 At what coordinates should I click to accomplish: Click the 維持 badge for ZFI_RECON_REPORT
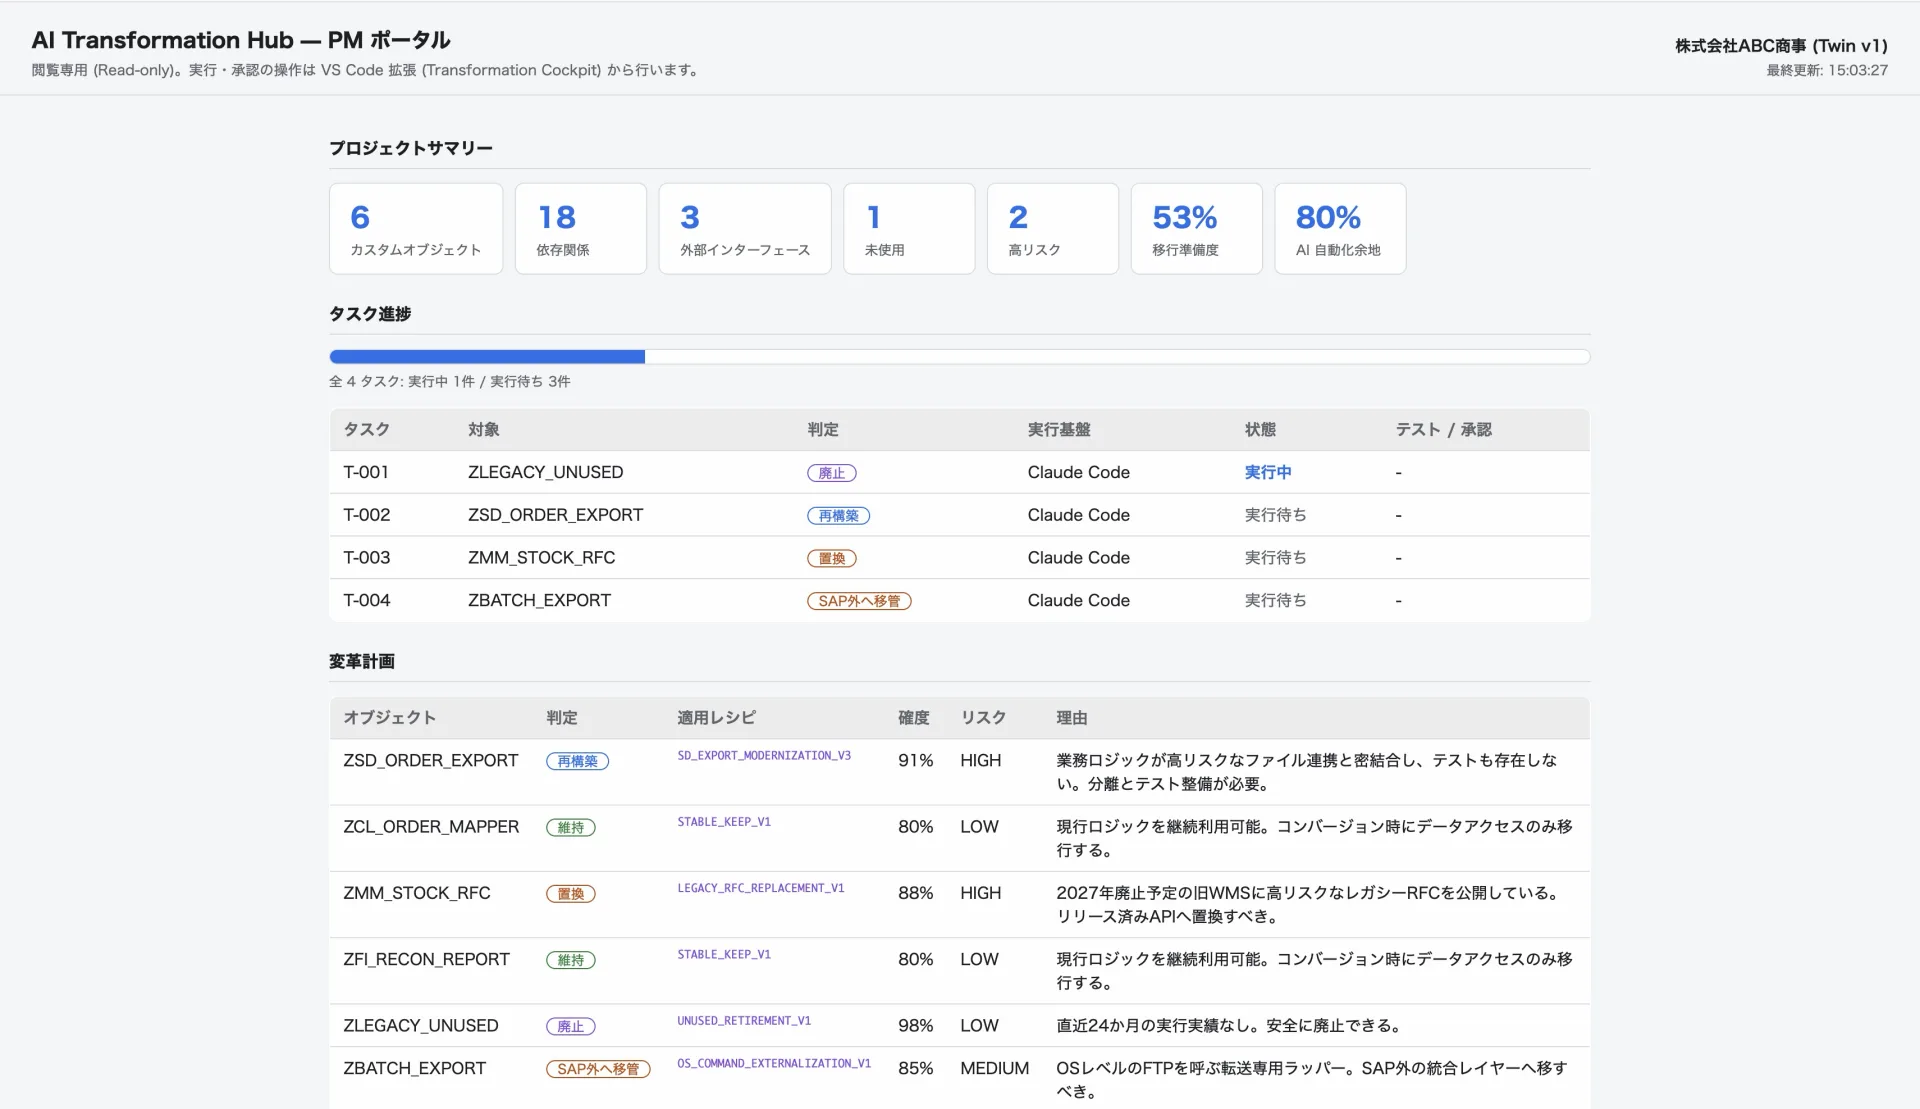tap(571, 961)
